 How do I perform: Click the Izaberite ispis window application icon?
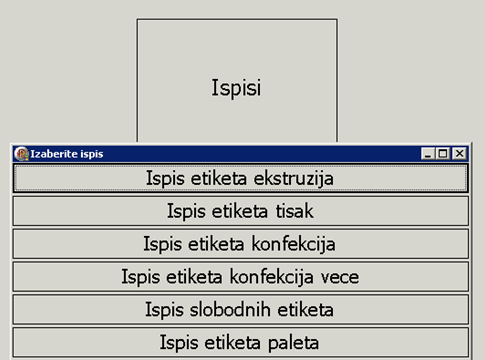21,154
